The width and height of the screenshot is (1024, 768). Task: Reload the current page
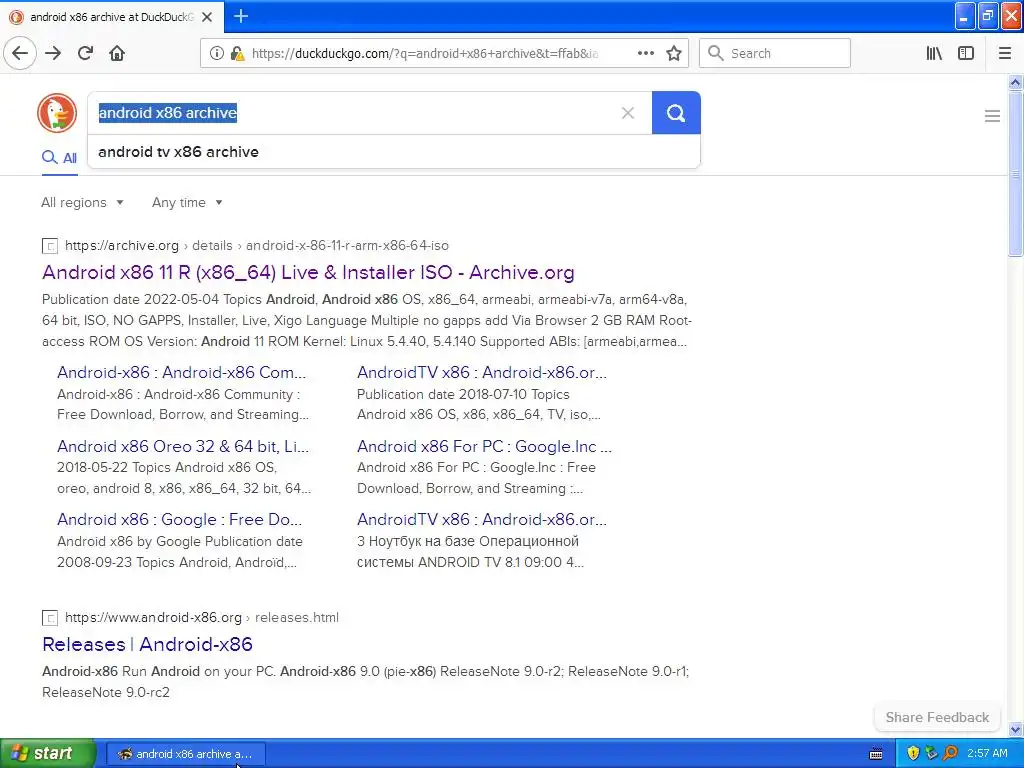[x=85, y=53]
